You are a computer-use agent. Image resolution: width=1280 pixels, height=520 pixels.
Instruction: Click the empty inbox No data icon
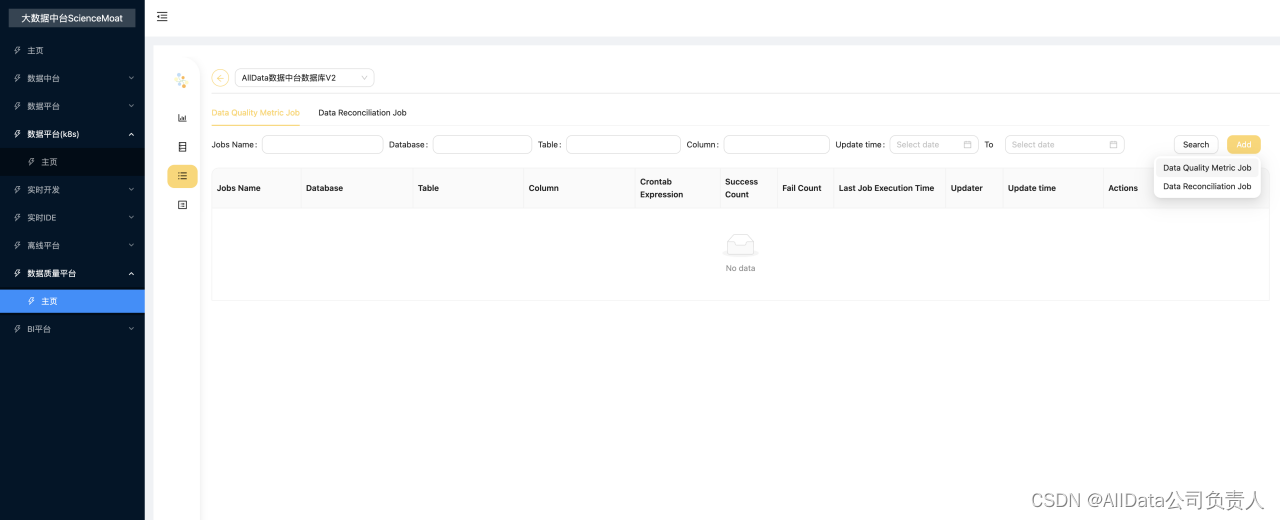click(x=740, y=244)
